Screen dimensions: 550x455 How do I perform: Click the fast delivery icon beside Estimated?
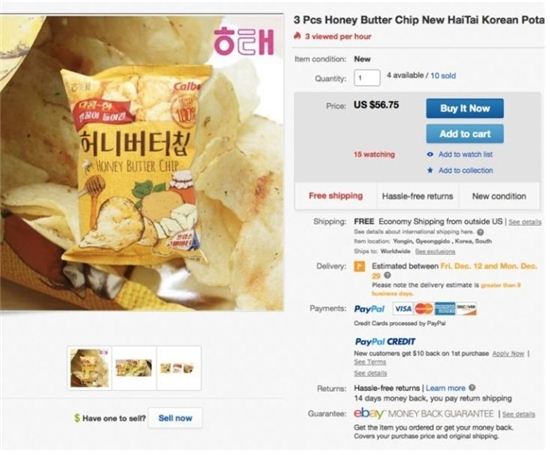coord(360,266)
